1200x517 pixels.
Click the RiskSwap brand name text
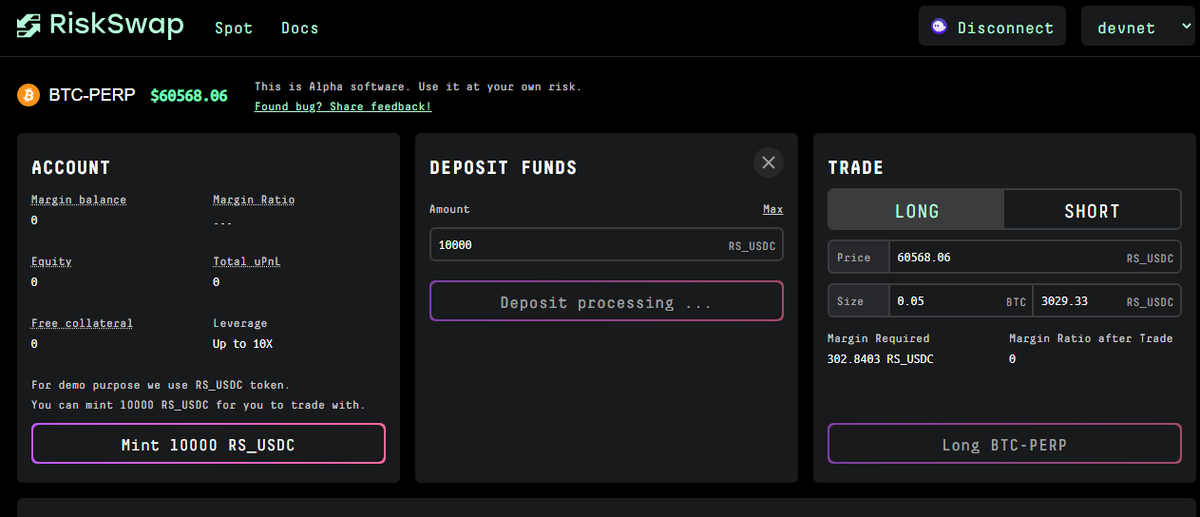[118, 25]
